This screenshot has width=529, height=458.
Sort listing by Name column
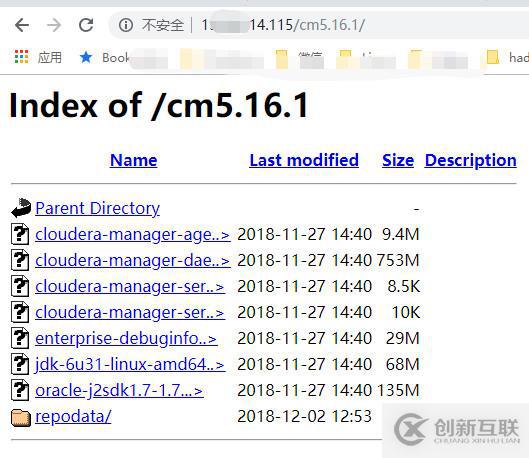coord(134,161)
